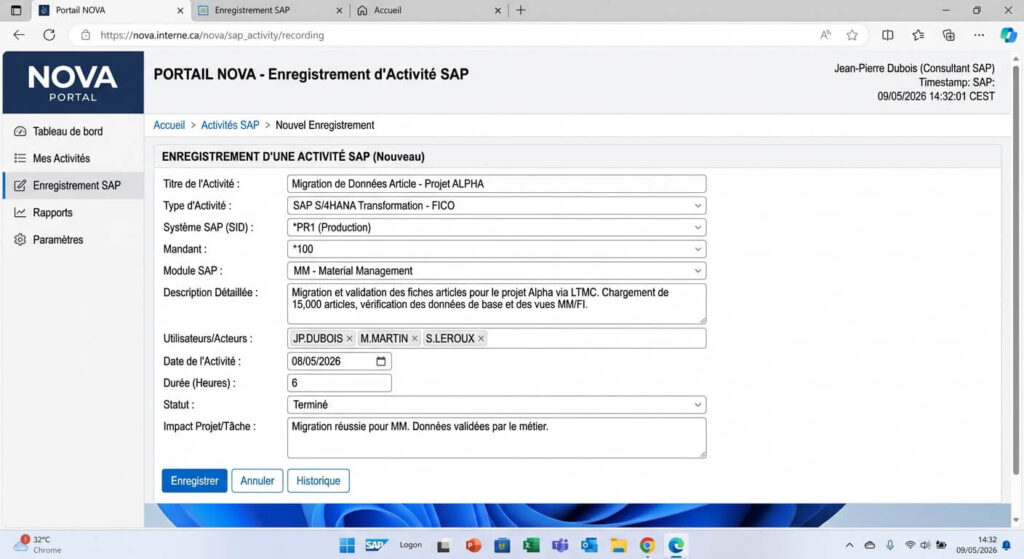Open the Collections icon

tap(949, 35)
